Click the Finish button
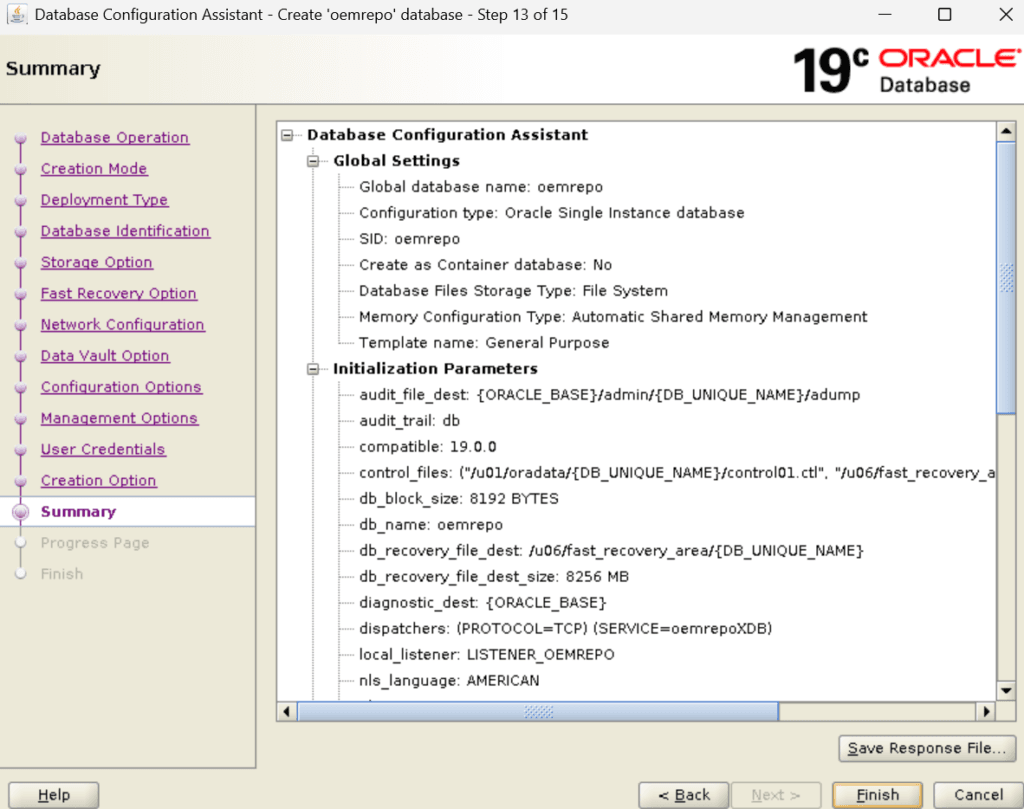 tap(877, 795)
